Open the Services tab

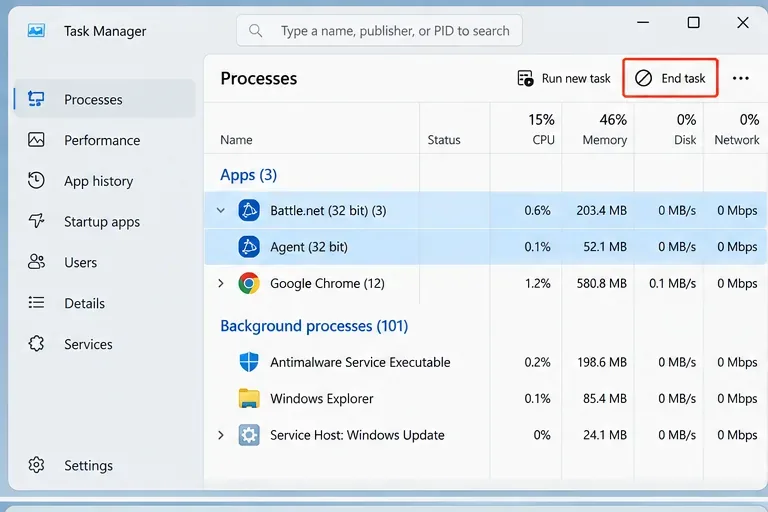[x=88, y=344]
